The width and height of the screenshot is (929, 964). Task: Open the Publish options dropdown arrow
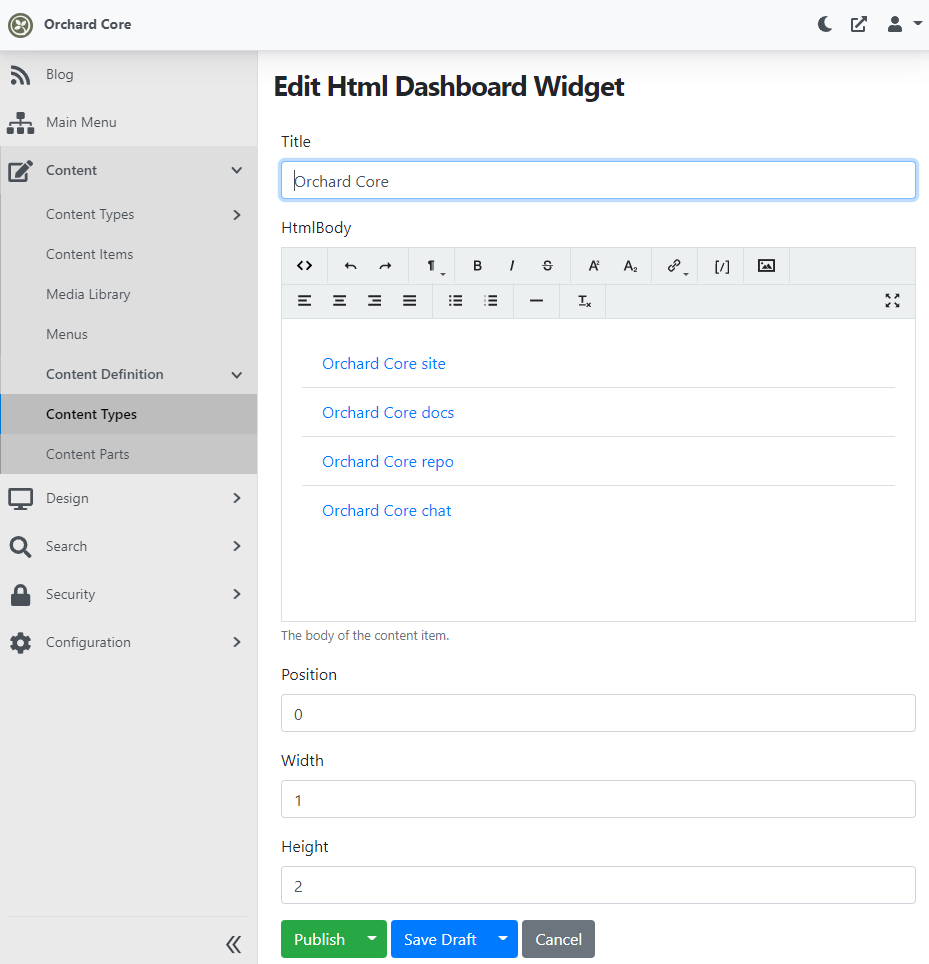pos(372,939)
